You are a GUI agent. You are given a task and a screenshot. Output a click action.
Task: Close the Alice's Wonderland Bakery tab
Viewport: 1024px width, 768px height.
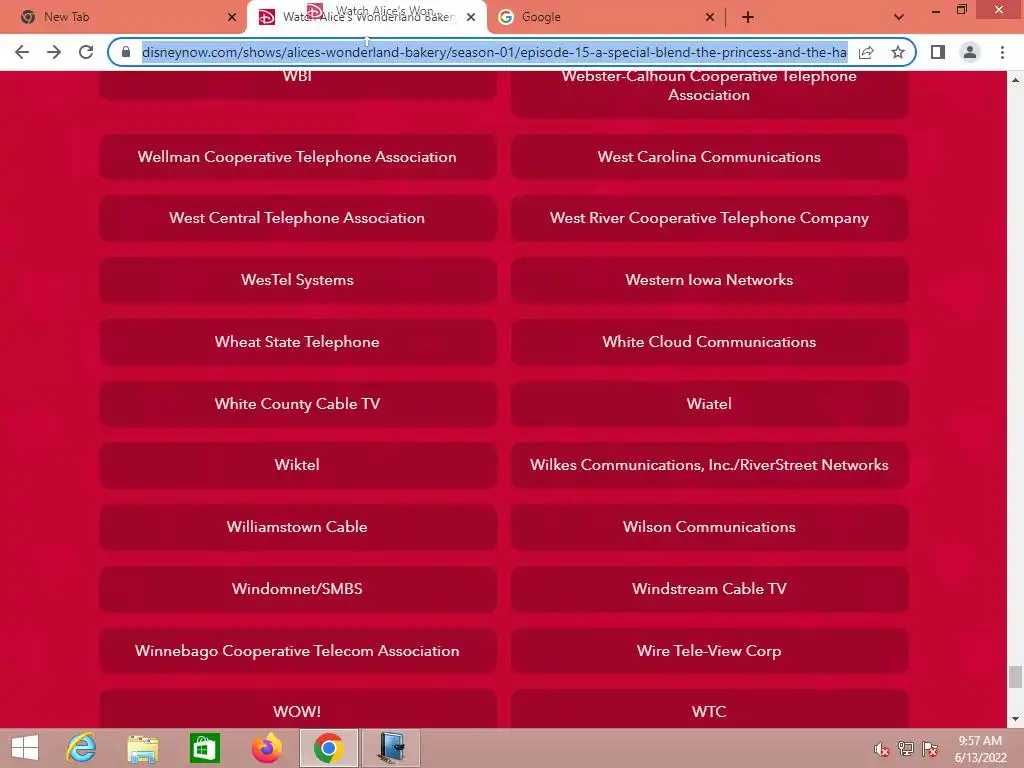[471, 17]
